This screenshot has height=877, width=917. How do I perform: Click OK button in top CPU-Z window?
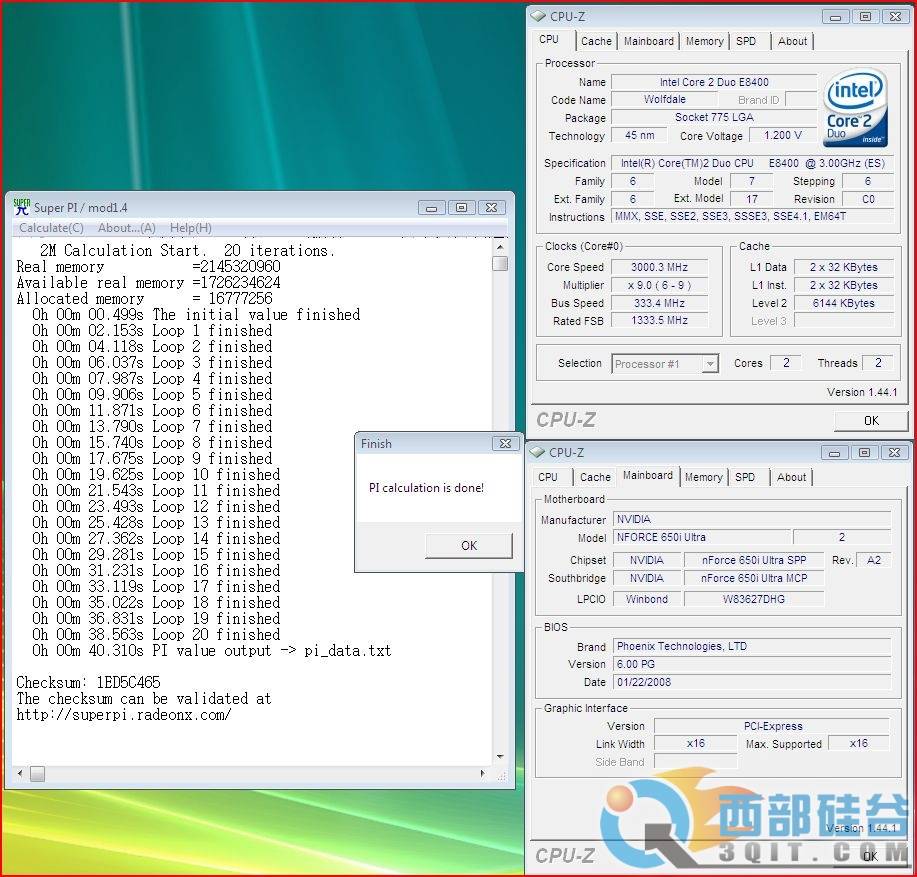(871, 420)
